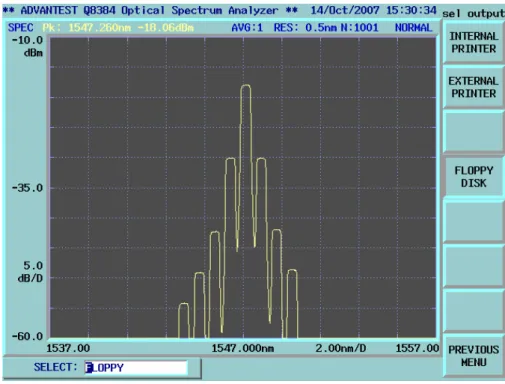Click the -60.0 bottom level label

[27, 336]
